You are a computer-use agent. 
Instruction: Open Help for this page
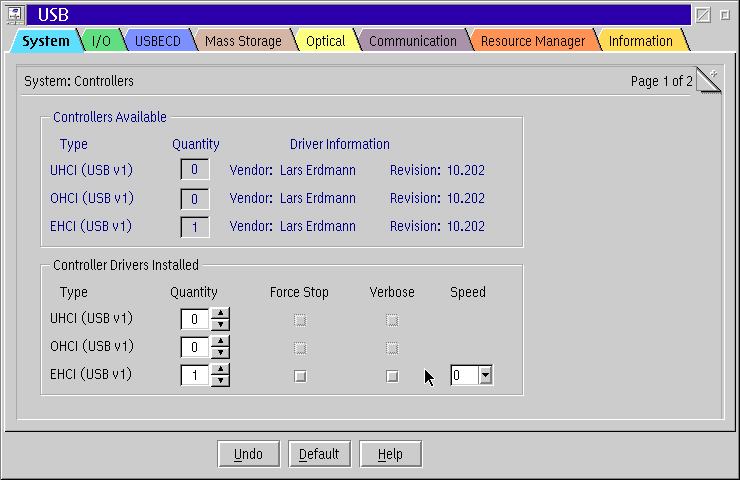pyautogui.click(x=390, y=454)
